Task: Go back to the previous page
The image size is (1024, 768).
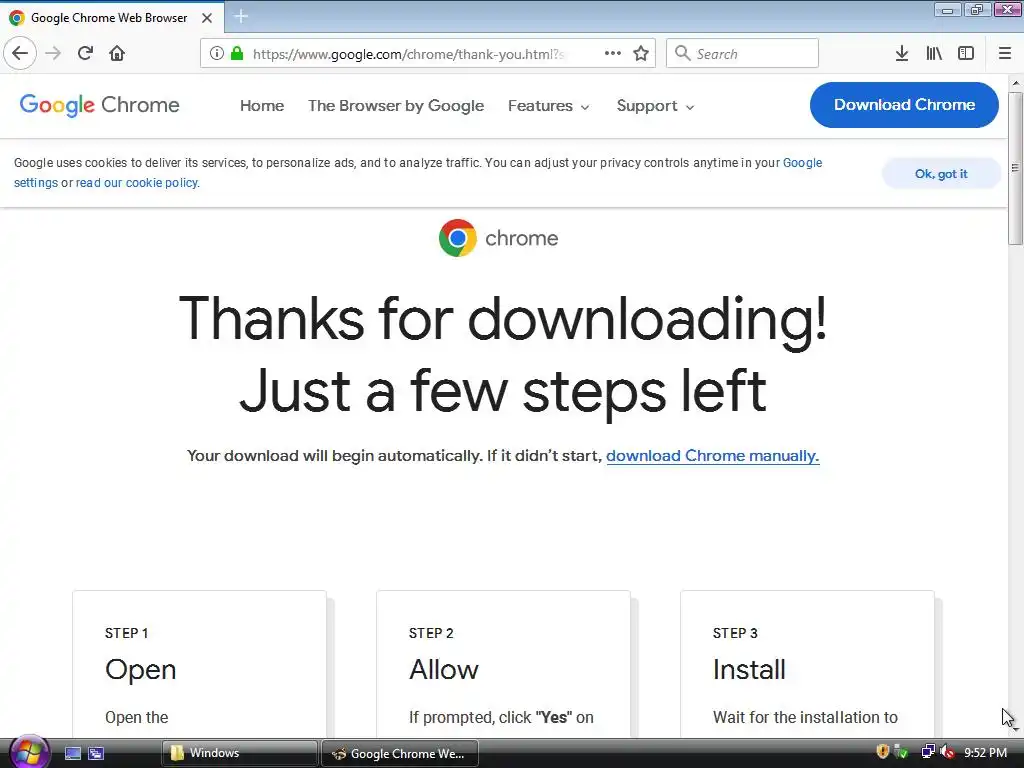Action: pos(20,53)
